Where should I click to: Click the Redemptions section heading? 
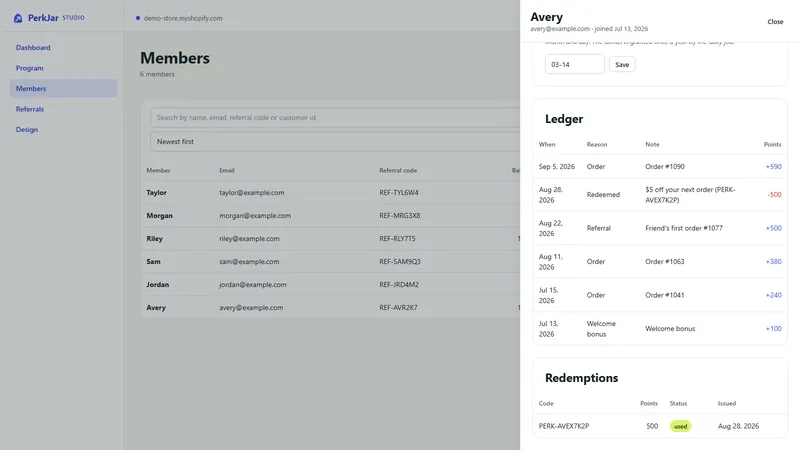point(582,378)
